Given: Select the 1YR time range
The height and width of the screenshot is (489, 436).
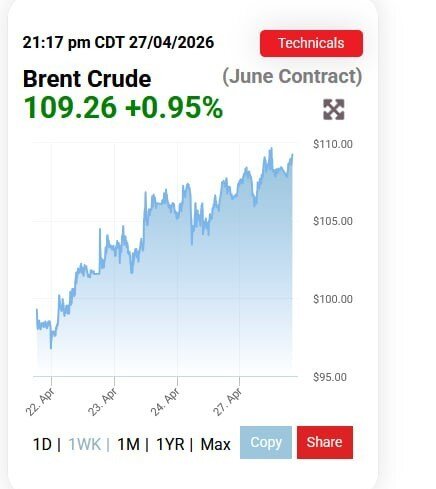Looking at the screenshot, I should coord(170,444).
